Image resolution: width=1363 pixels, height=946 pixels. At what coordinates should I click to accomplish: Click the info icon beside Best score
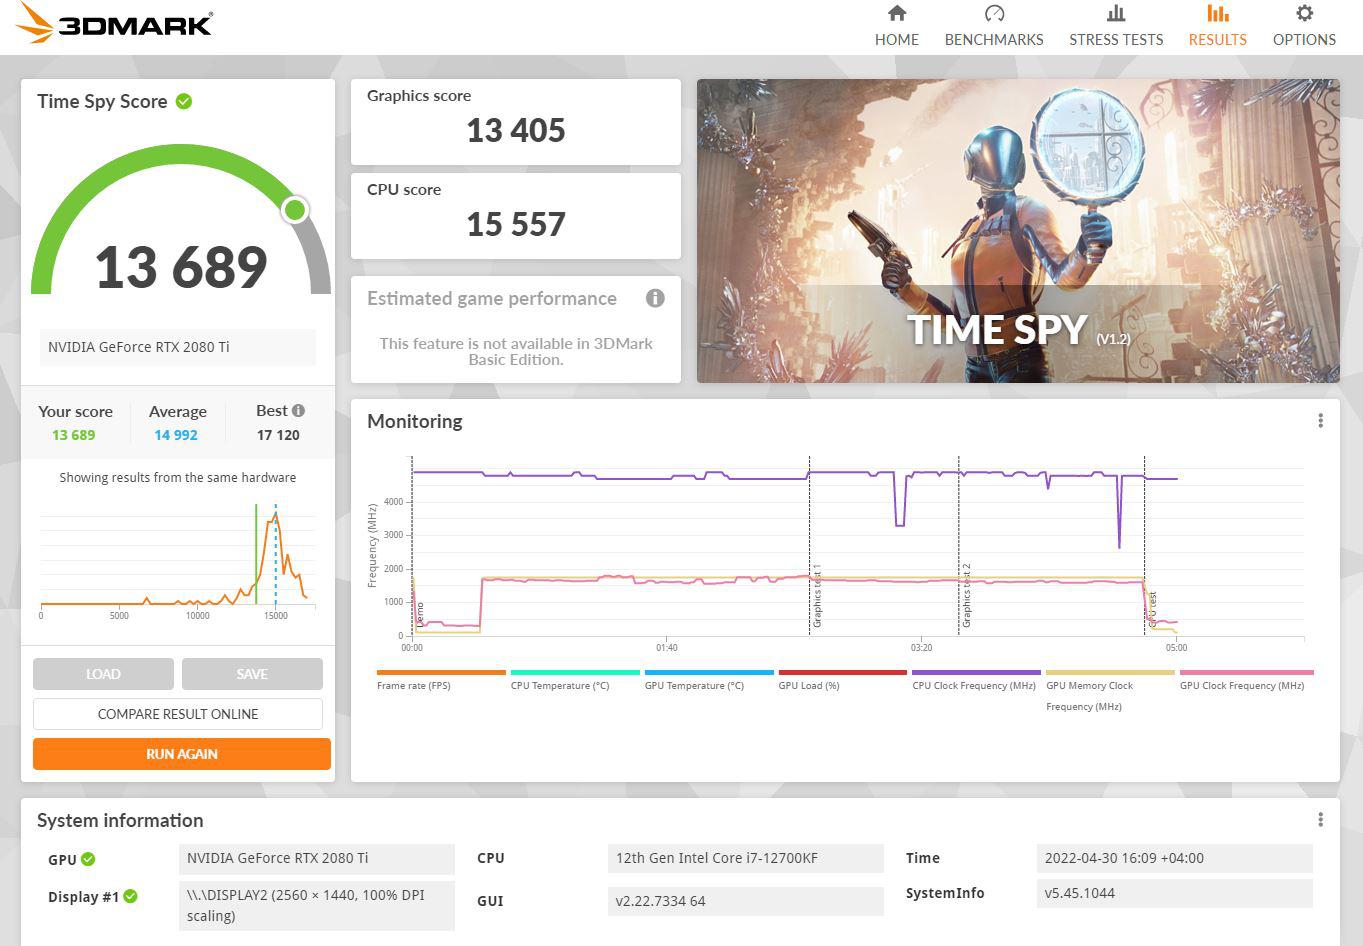[298, 410]
